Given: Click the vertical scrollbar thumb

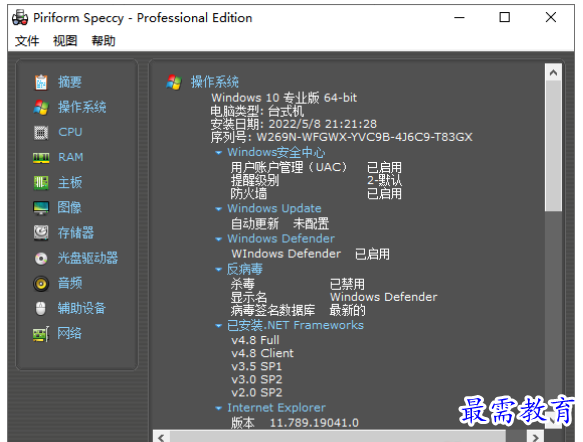Looking at the screenshot, I should point(553,146).
